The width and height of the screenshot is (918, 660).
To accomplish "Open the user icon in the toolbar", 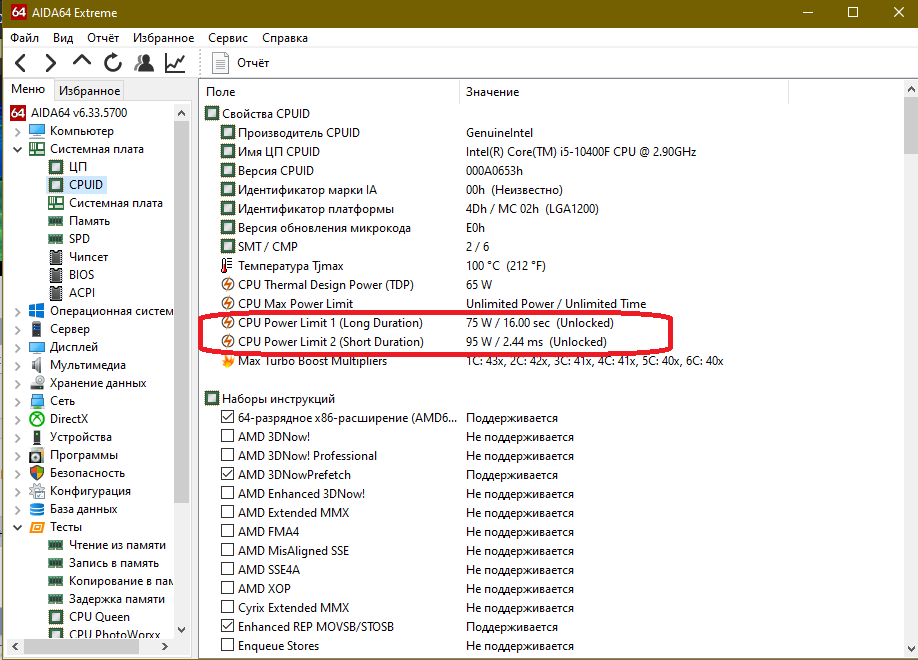I will 144,63.
